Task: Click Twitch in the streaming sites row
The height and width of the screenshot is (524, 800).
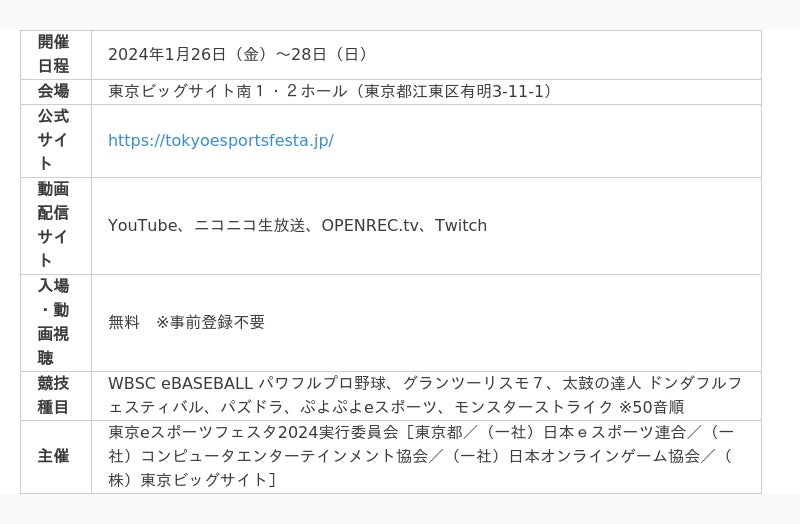Action: click(x=461, y=226)
